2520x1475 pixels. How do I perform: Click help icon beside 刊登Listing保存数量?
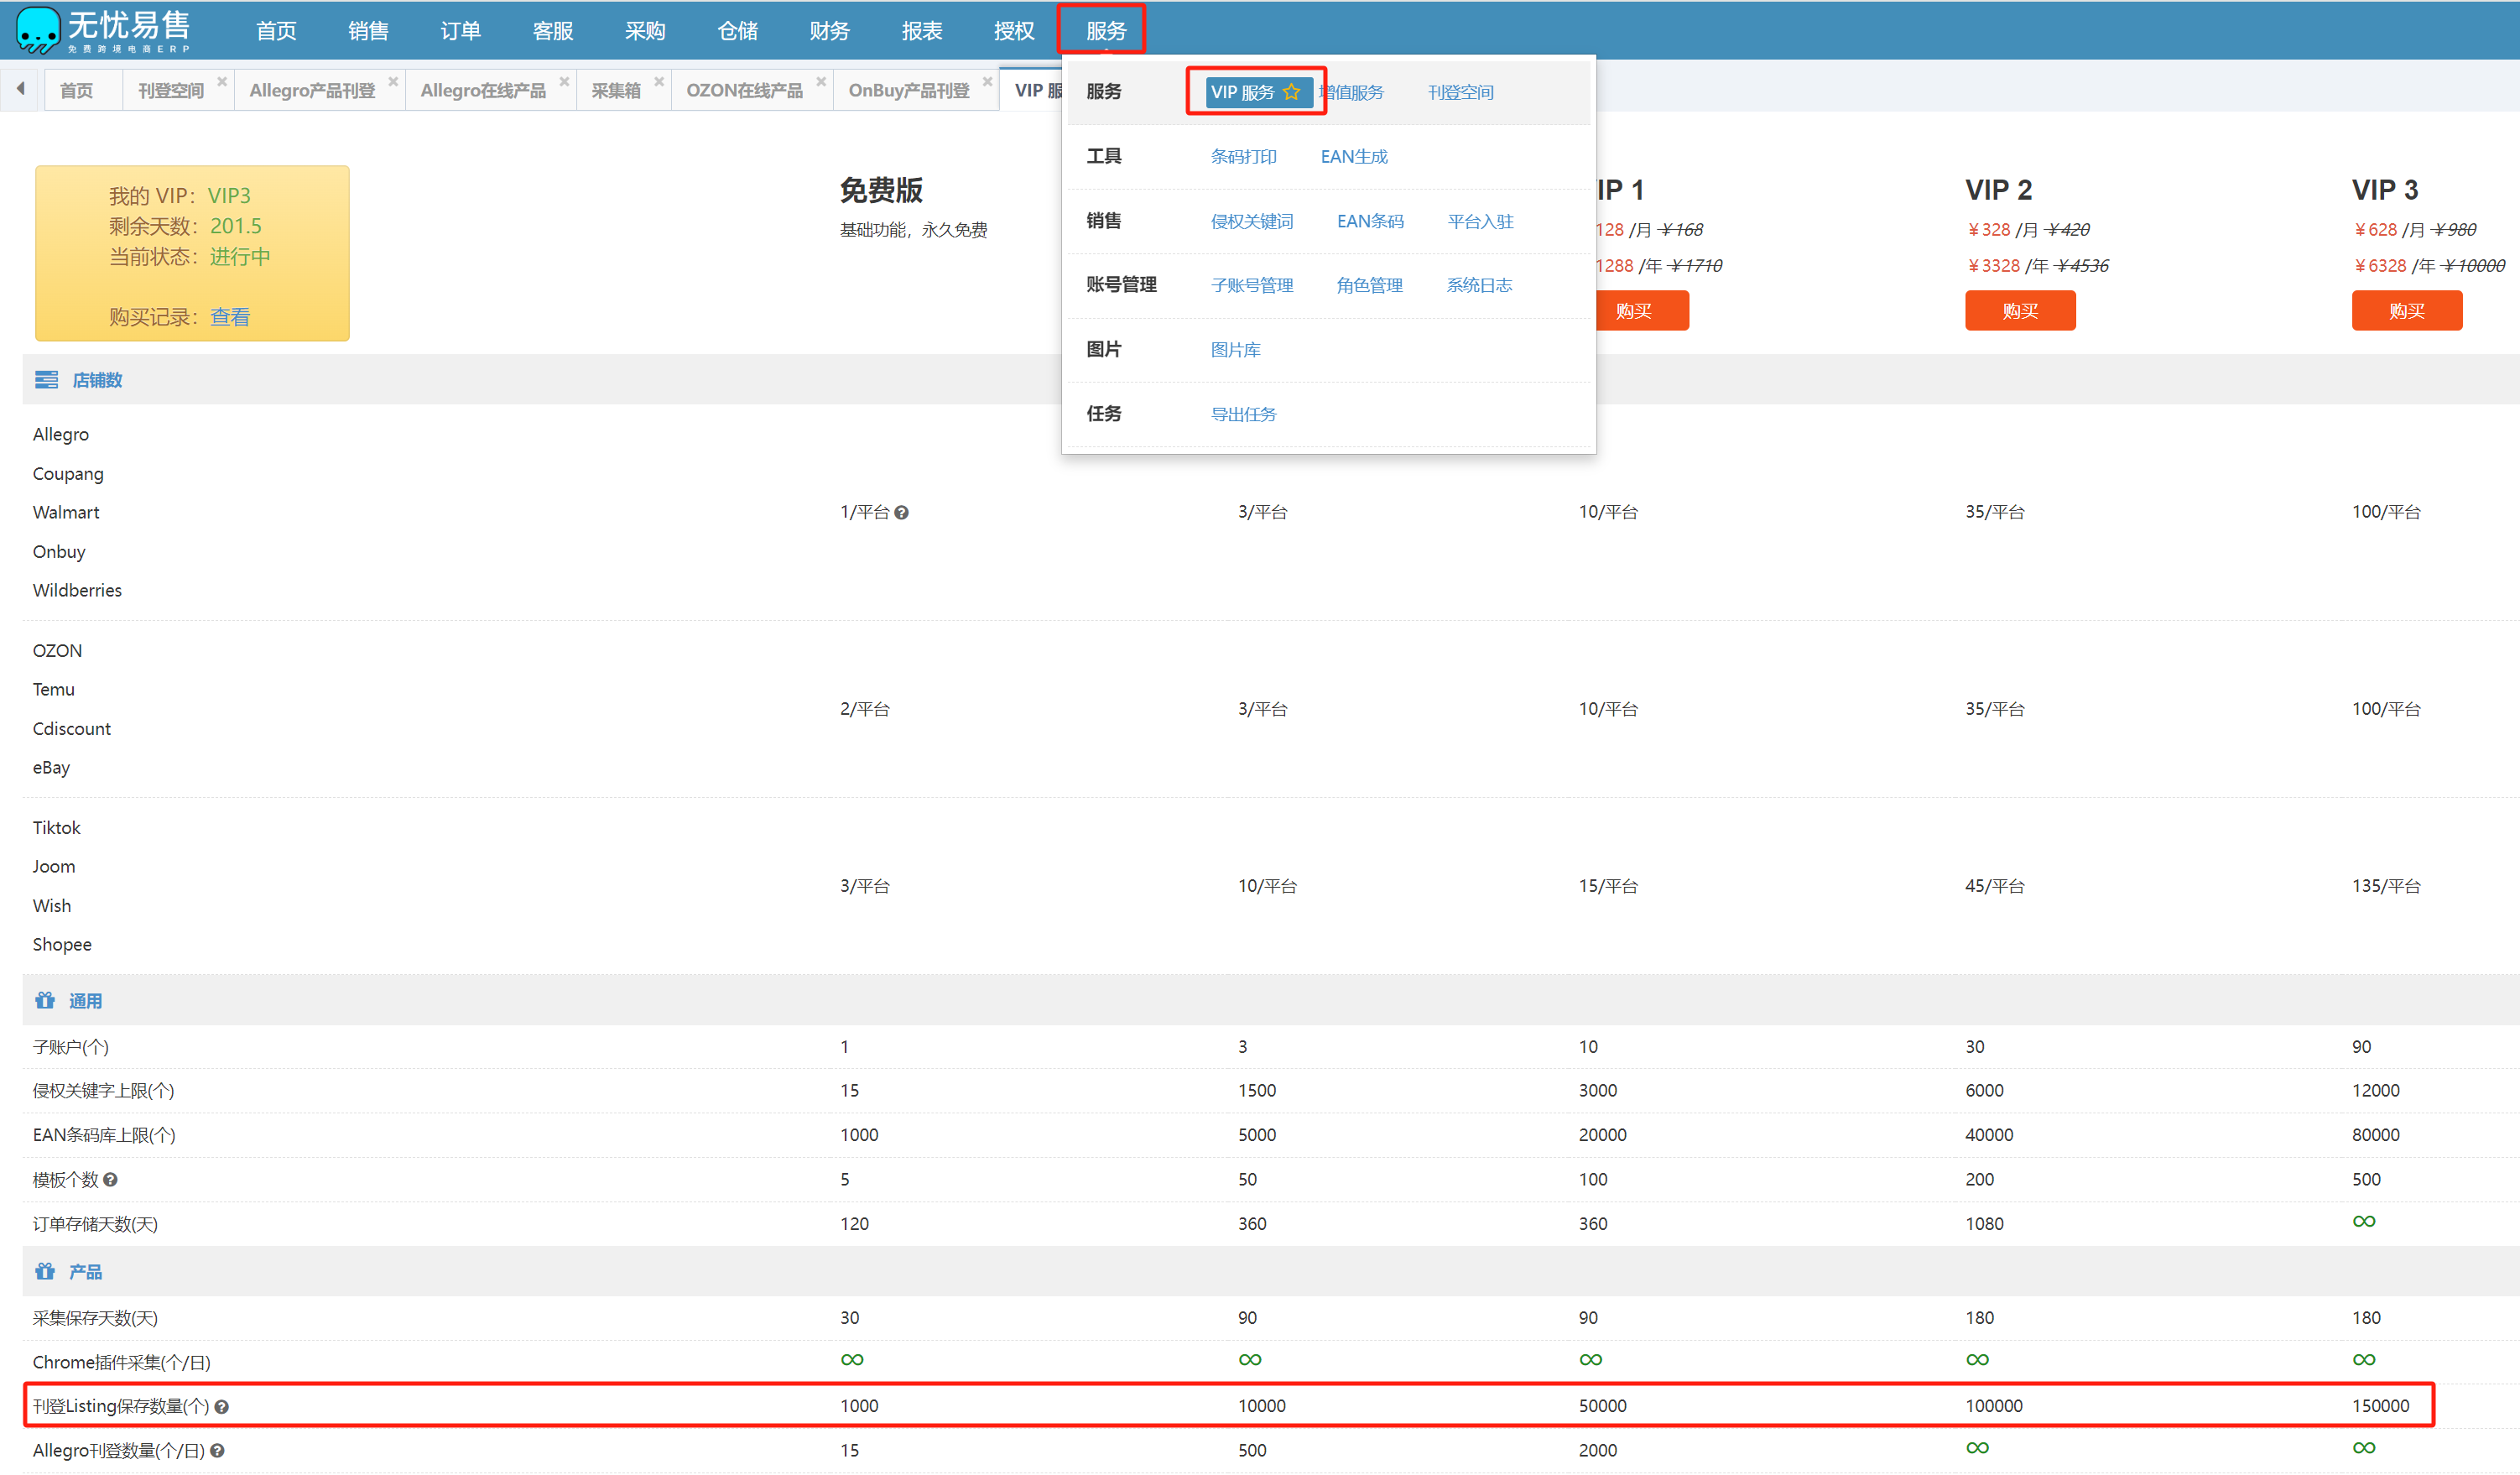[222, 1407]
